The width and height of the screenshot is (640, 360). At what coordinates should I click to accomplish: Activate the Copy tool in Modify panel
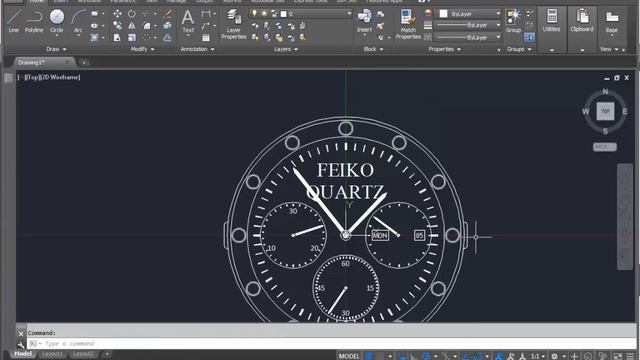117,26
